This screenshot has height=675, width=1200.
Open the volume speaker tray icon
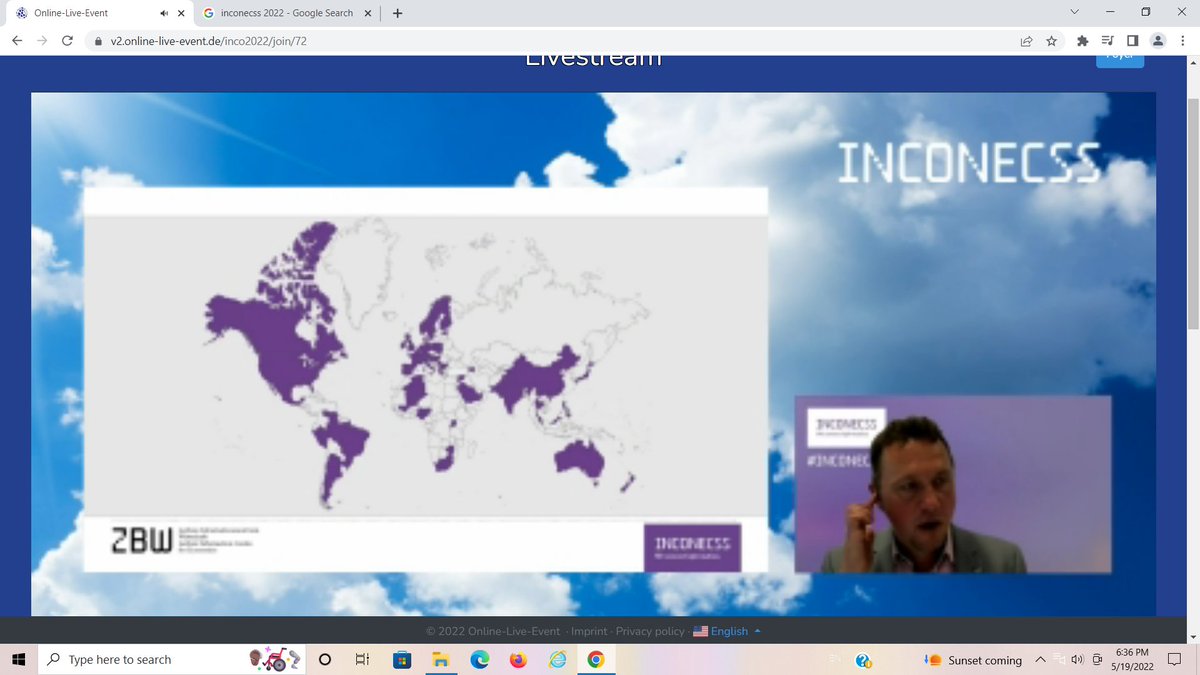tap(1077, 660)
